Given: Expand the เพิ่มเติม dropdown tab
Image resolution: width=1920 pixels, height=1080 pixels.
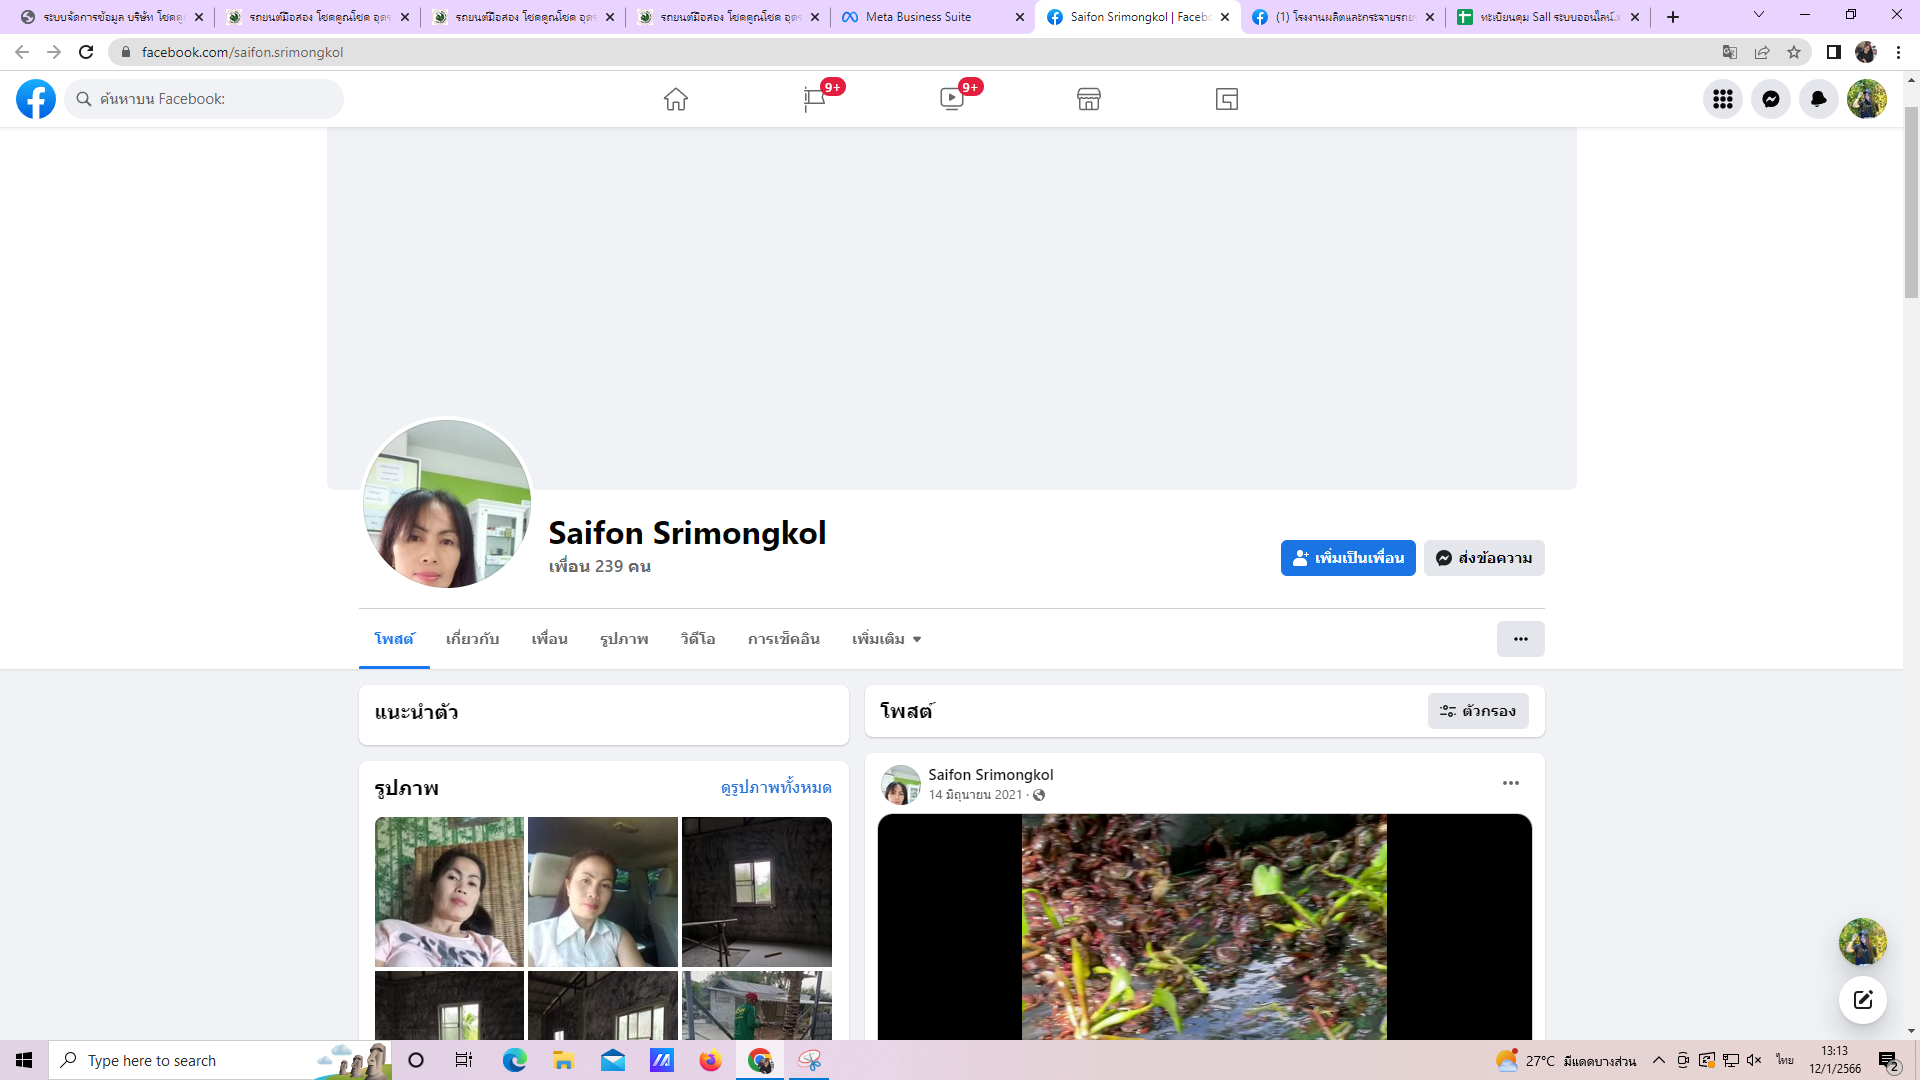Looking at the screenshot, I should point(886,639).
